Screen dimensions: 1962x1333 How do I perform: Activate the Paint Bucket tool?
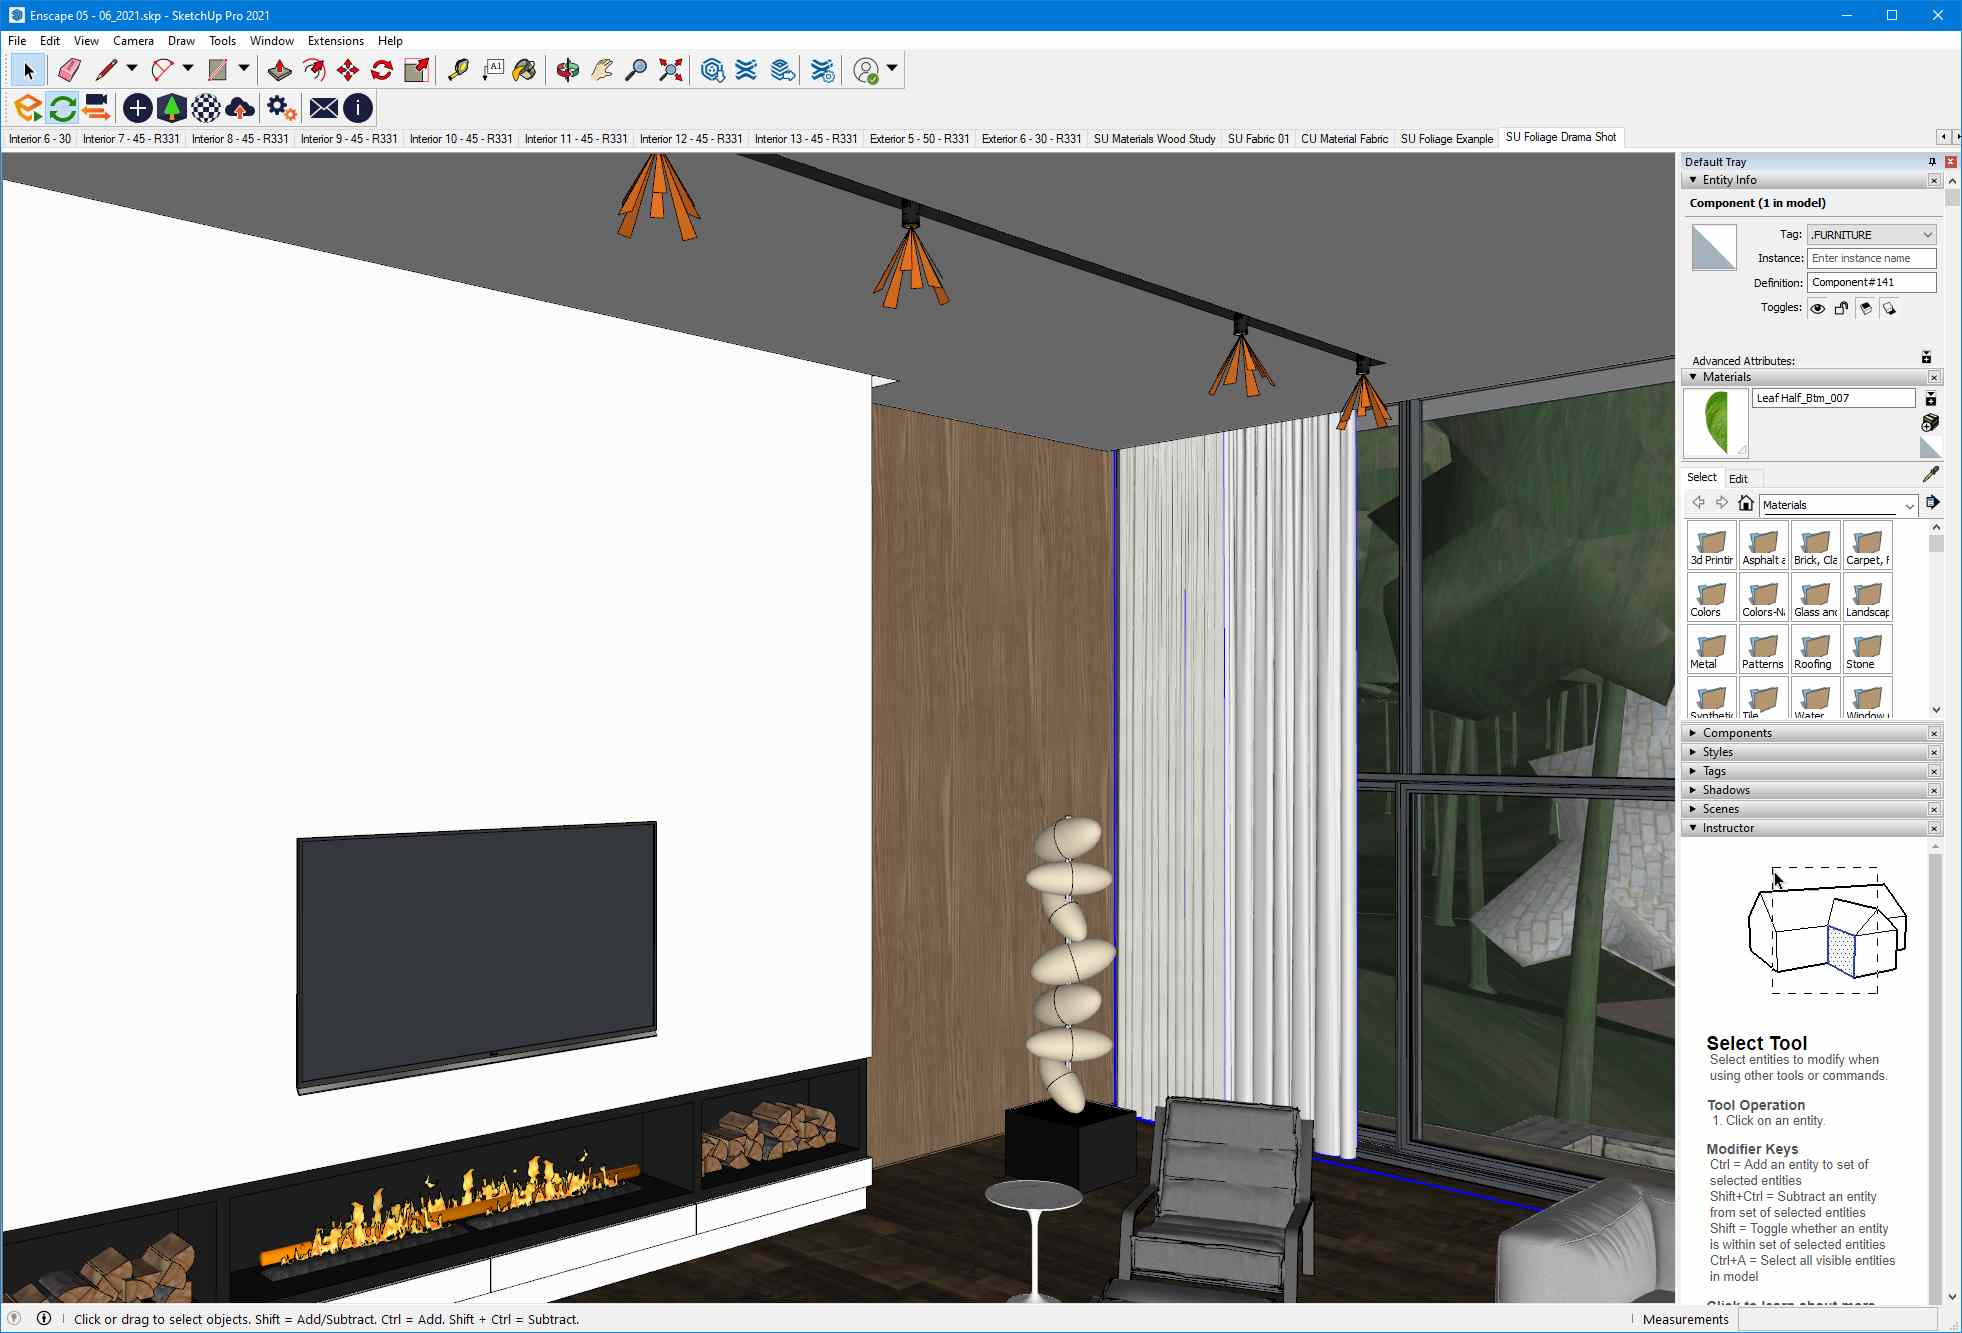(524, 69)
